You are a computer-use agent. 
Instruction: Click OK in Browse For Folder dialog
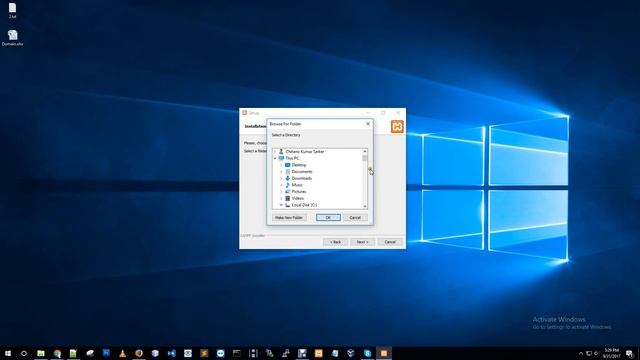pyautogui.click(x=328, y=218)
